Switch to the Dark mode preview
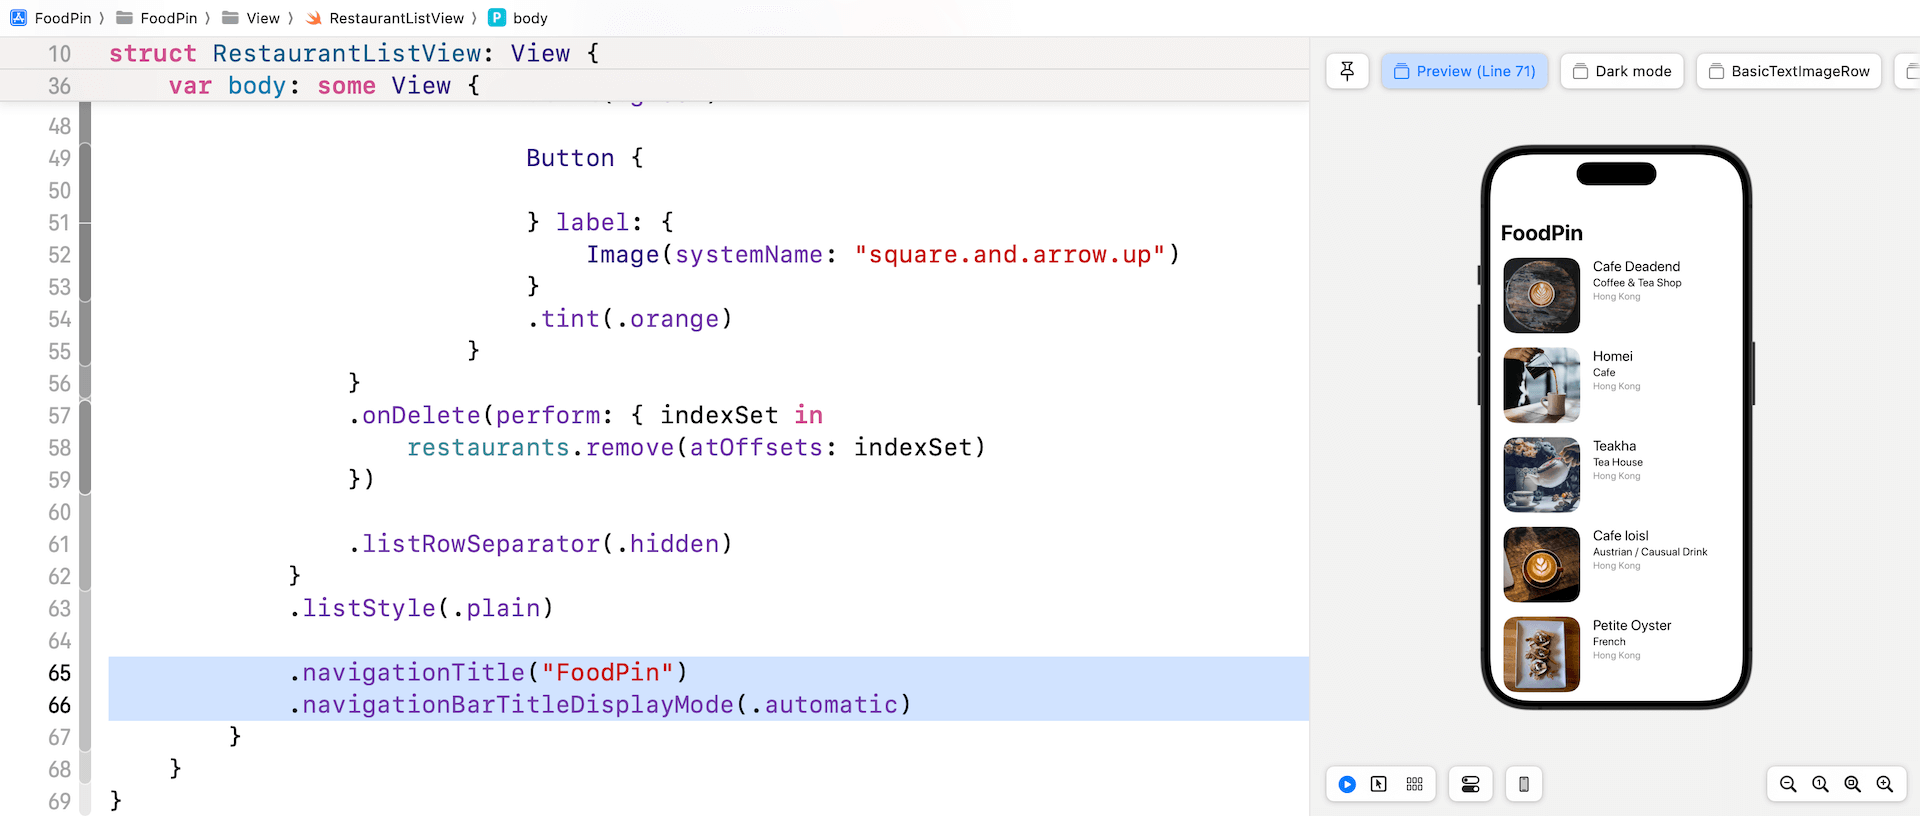Screen dimensions: 1920x816 click(x=1622, y=71)
